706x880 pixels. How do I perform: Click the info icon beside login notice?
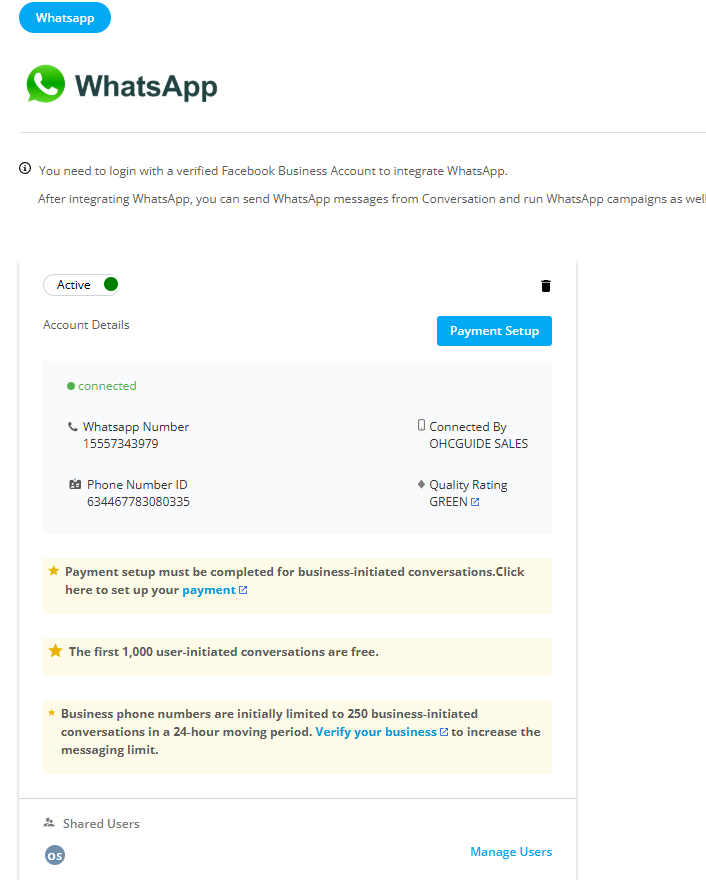click(25, 168)
